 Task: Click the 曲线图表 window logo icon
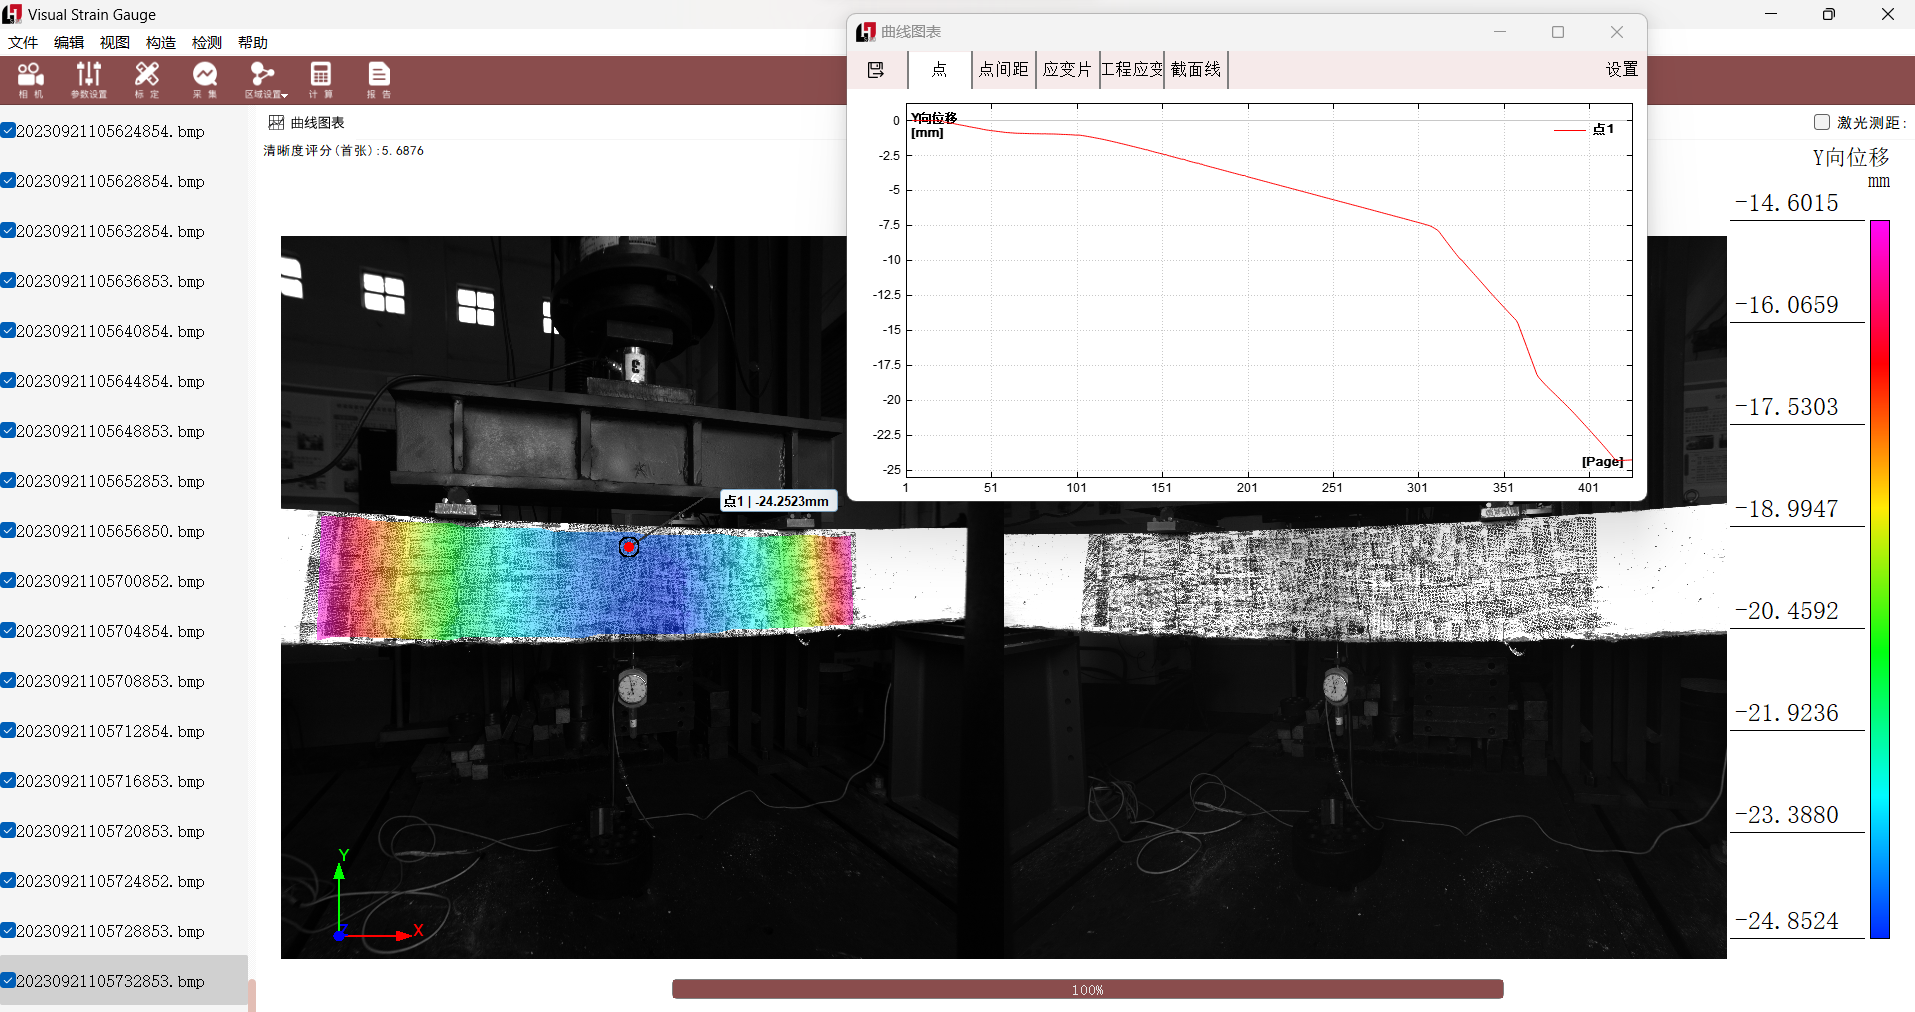[x=866, y=32]
